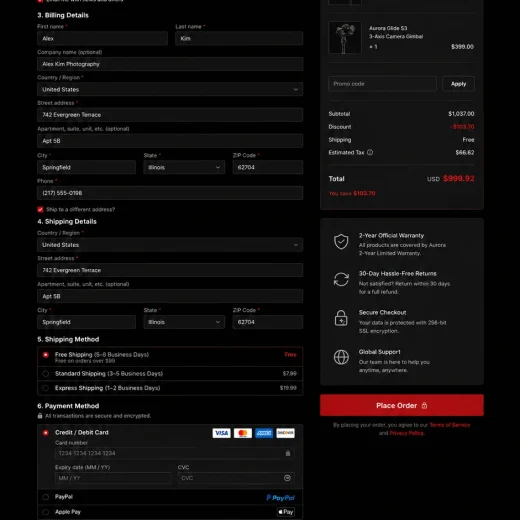The height and width of the screenshot is (520, 520).
Task: Open shipping Country / Region dropdown
Action: (170, 245)
